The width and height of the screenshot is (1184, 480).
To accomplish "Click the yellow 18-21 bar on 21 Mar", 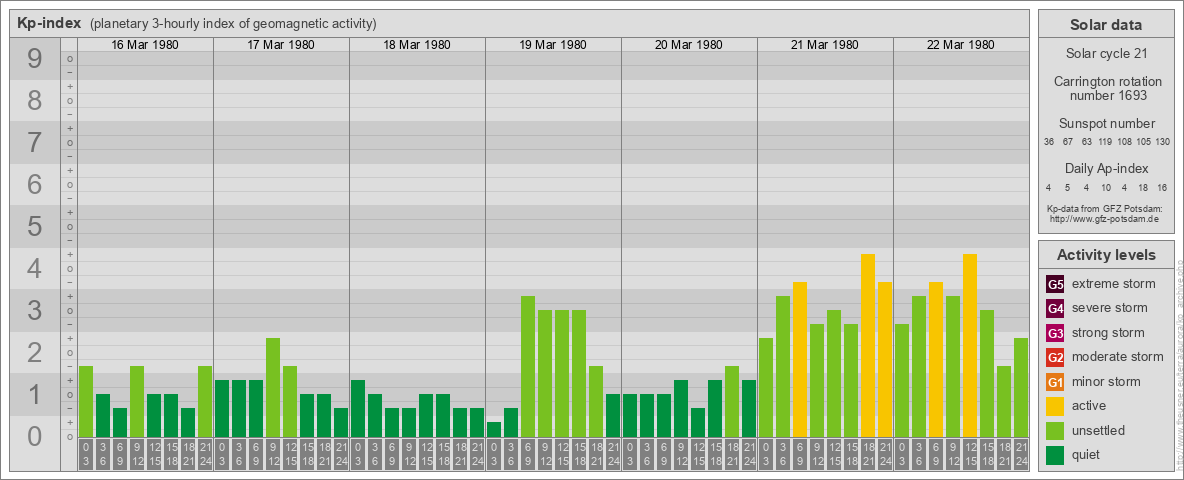I will 868,345.
